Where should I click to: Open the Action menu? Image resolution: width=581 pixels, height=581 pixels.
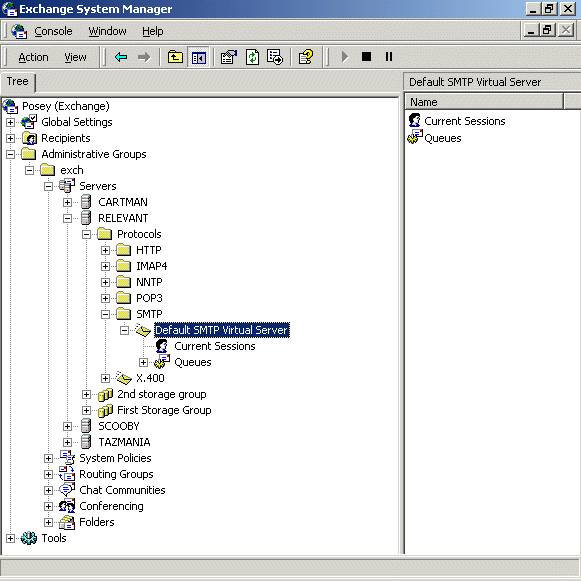(x=33, y=57)
